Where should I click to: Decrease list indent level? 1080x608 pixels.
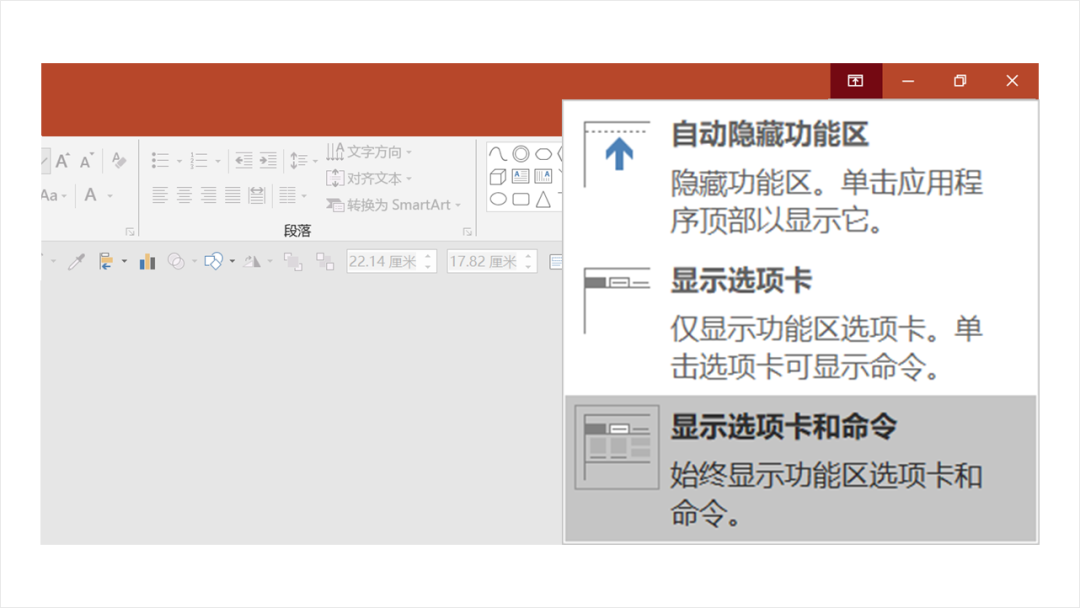point(243,160)
